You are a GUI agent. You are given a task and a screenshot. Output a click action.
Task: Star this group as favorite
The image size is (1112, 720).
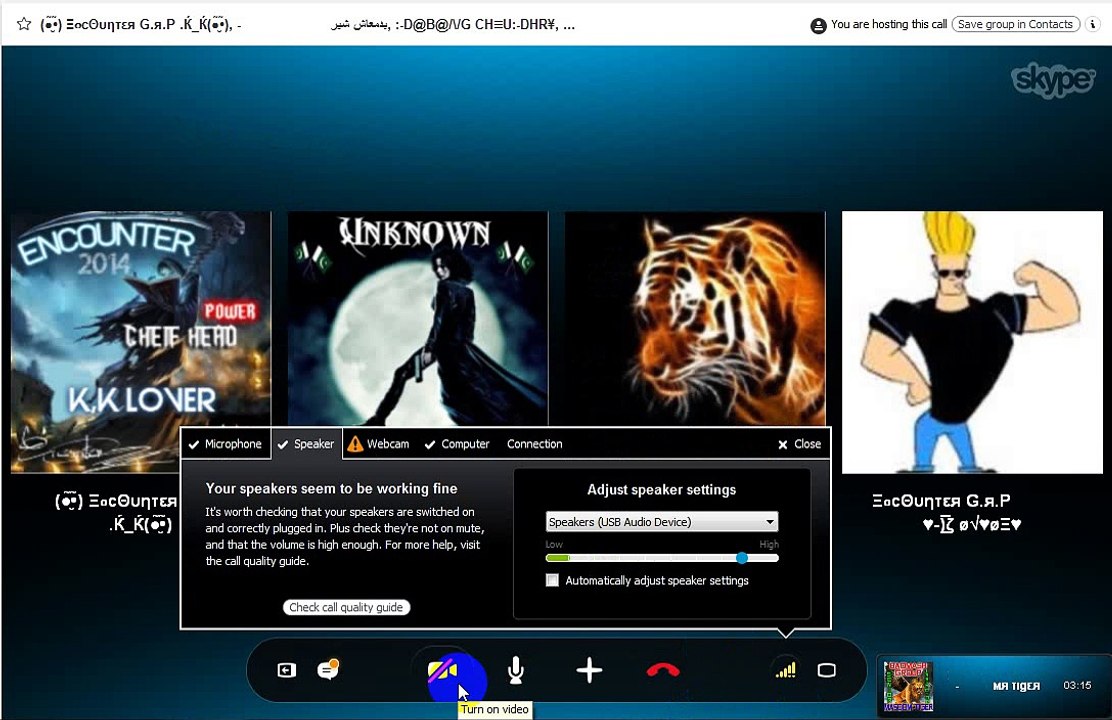[x=23, y=24]
